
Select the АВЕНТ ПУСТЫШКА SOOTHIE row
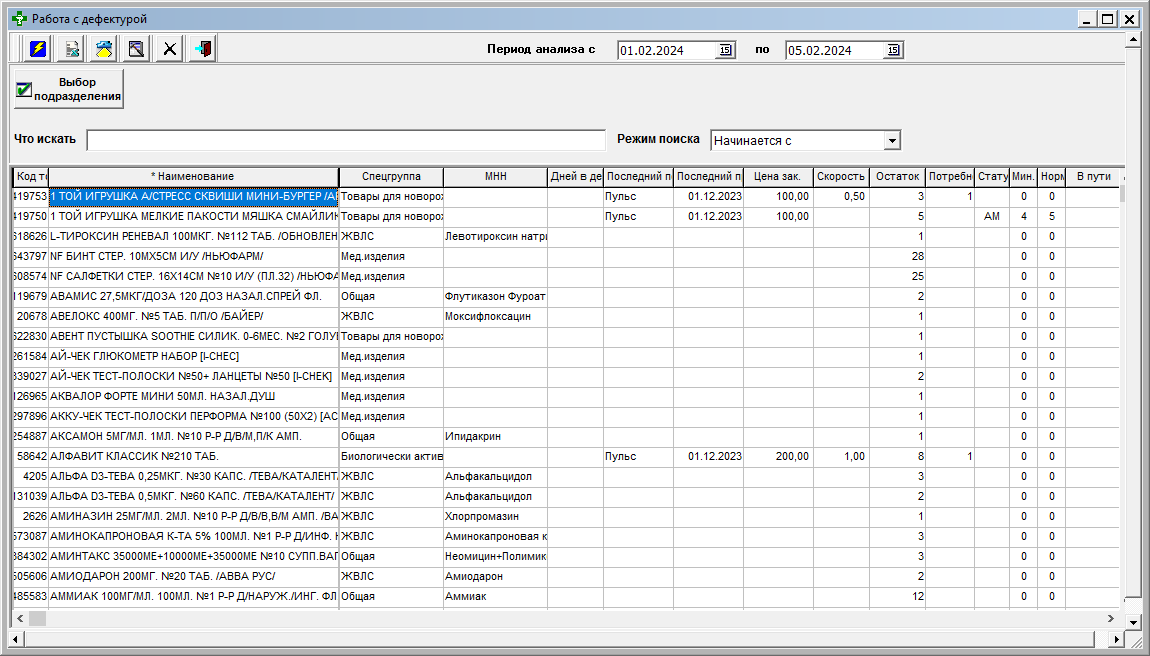[566, 336]
